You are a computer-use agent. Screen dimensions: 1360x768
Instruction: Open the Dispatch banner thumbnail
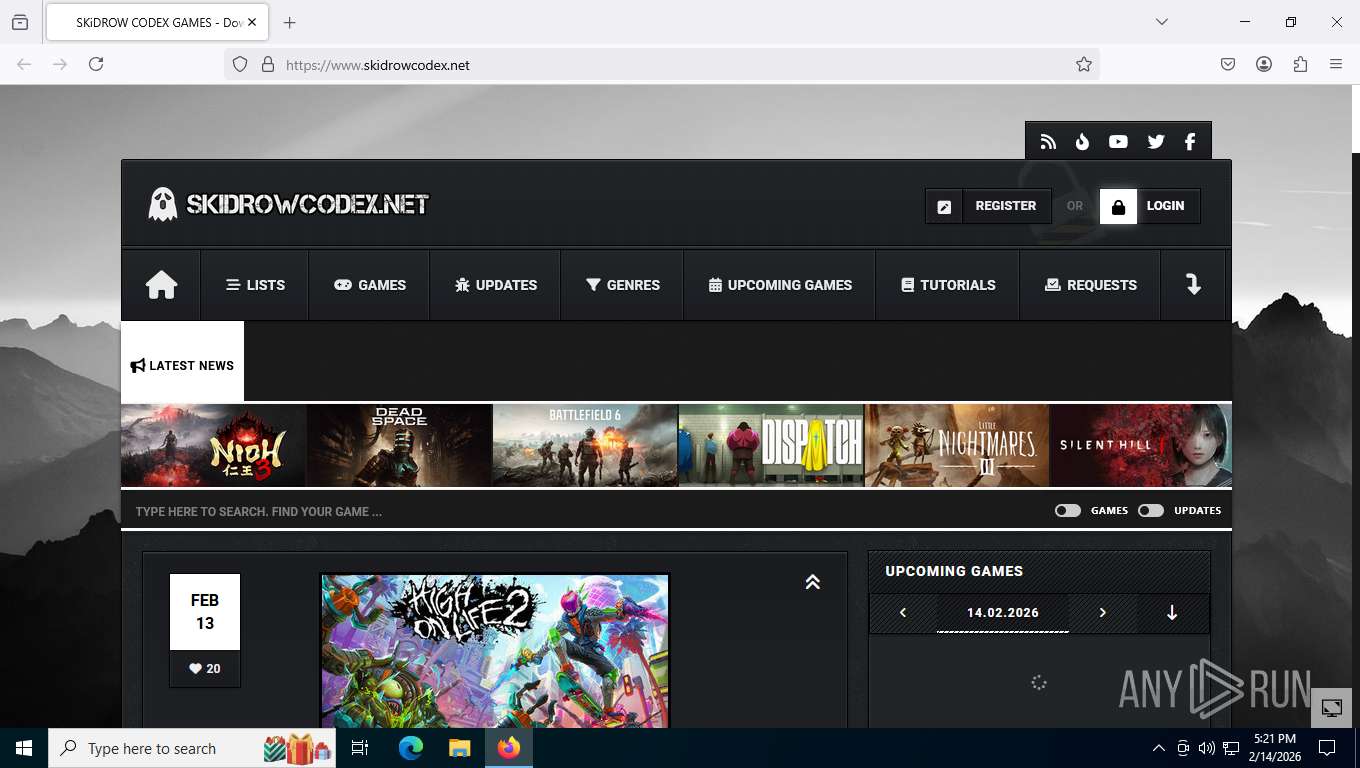tap(771, 445)
